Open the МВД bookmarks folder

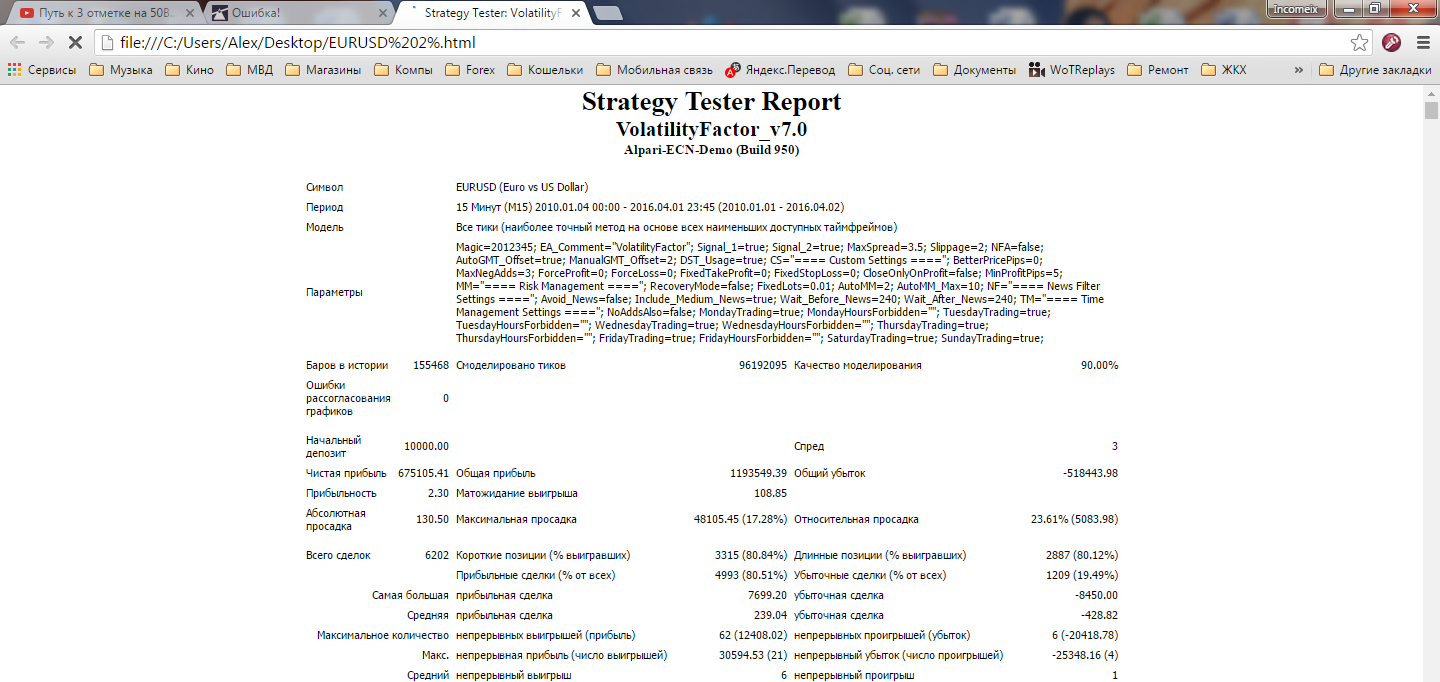(x=249, y=70)
